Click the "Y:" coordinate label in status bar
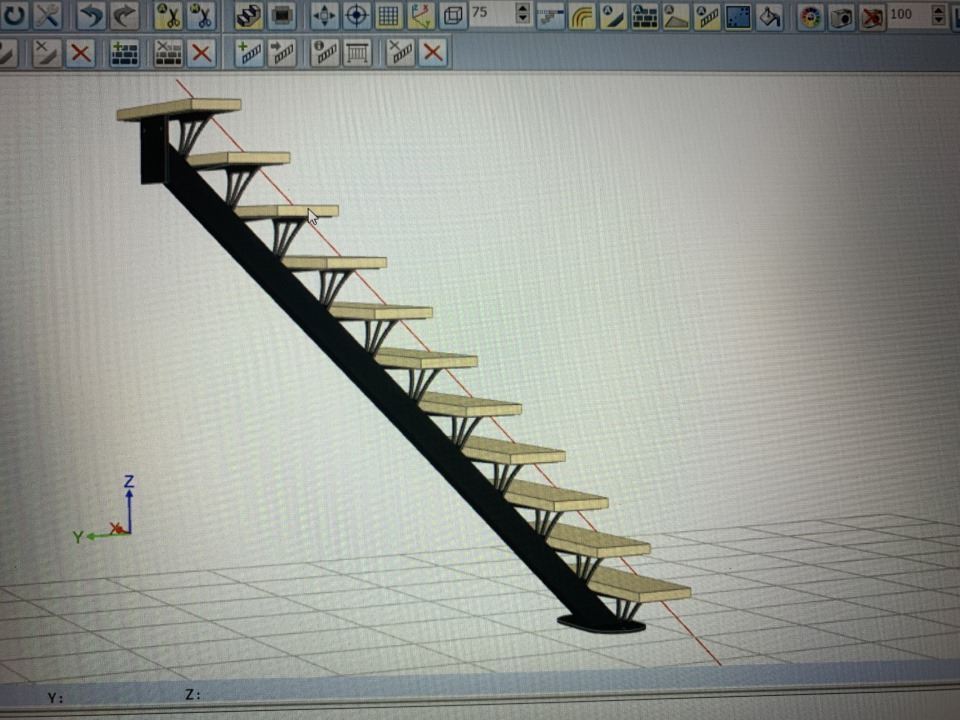 point(55,698)
